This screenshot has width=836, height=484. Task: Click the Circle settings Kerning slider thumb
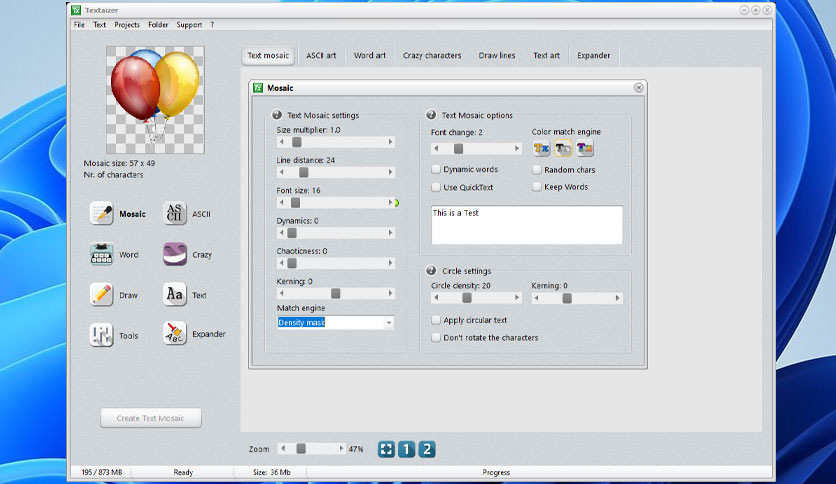[x=567, y=298]
